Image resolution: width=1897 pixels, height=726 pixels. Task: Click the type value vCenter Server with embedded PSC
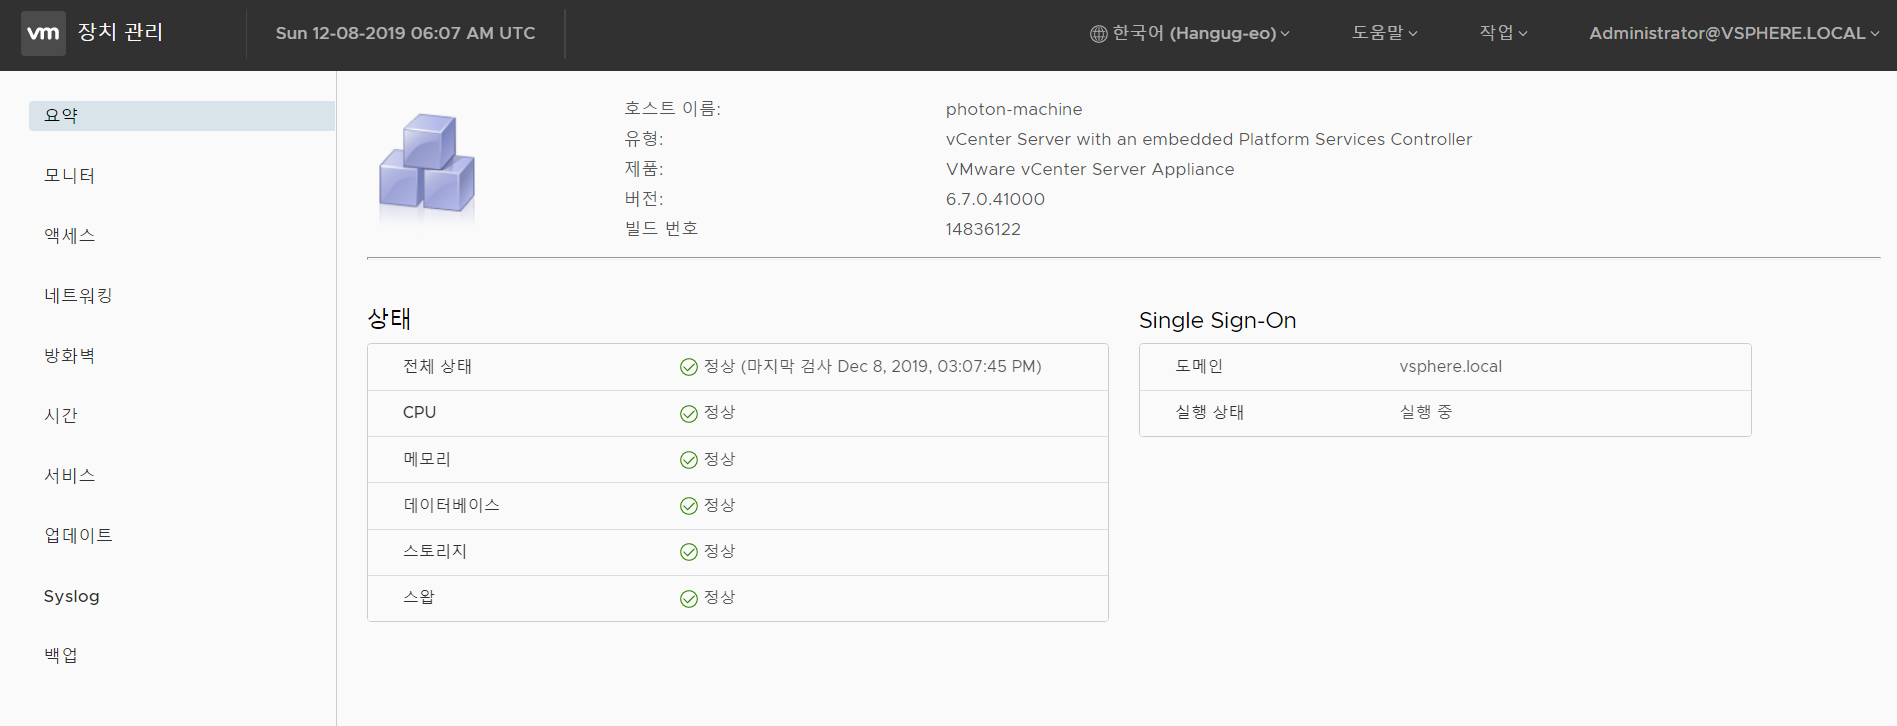pyautogui.click(x=1209, y=139)
